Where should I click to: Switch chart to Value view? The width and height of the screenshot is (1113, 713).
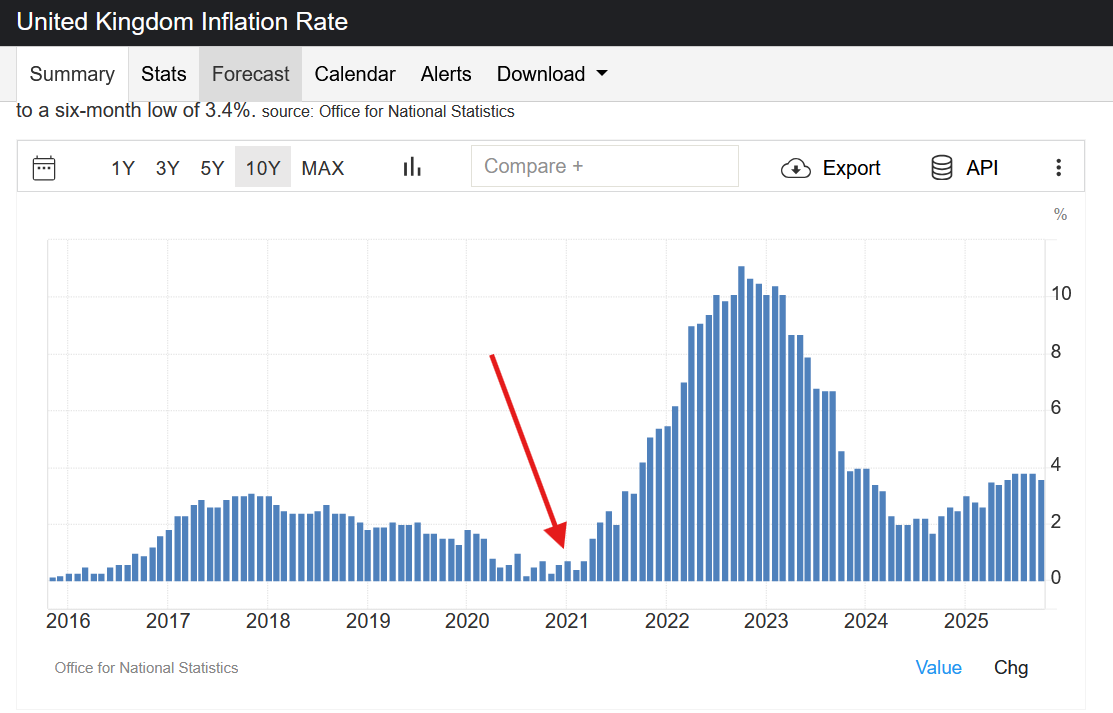(x=938, y=667)
